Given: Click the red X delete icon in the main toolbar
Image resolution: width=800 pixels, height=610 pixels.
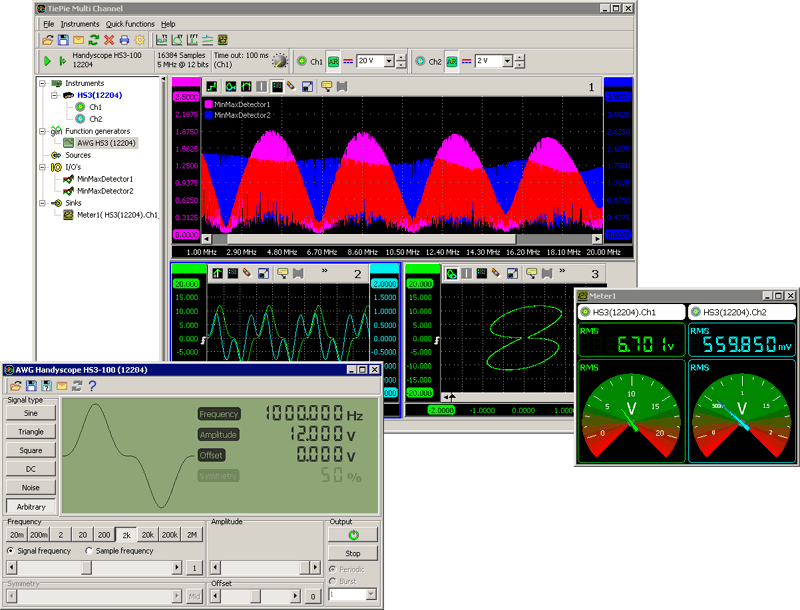Looking at the screenshot, I should (109, 40).
